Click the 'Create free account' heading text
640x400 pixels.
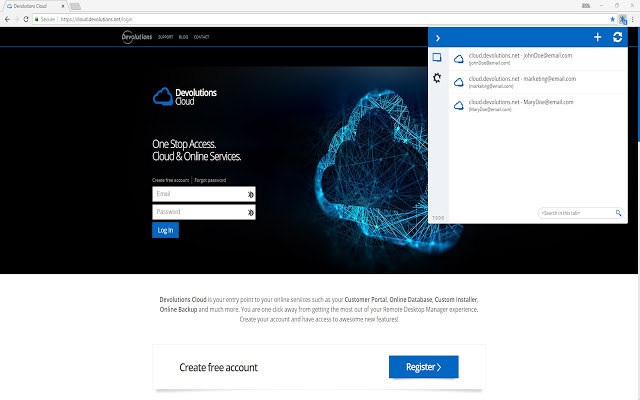[218, 367]
